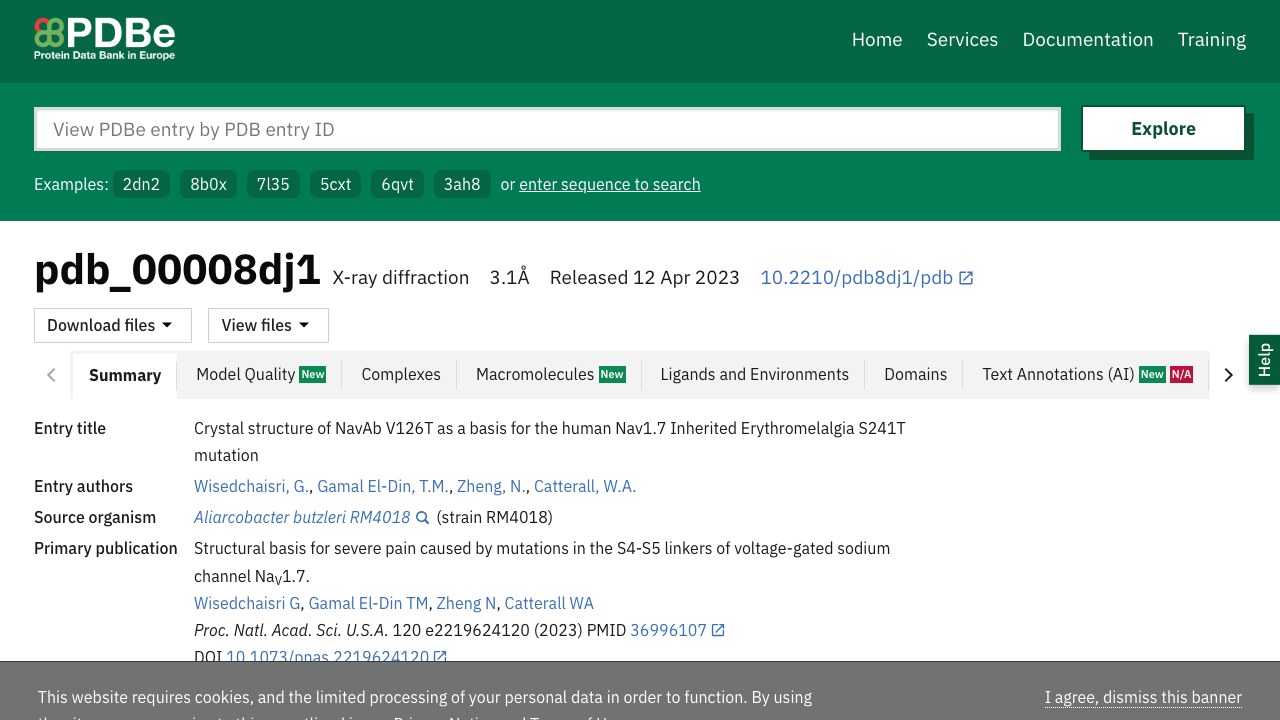Click the PDBe logo

coord(105,39)
